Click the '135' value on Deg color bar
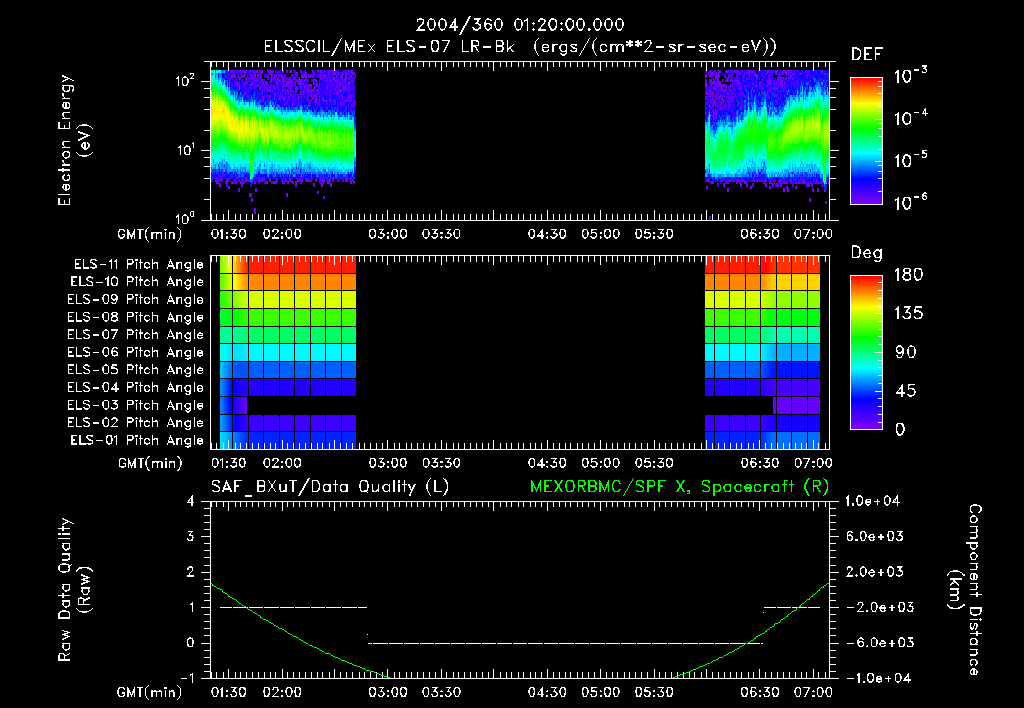This screenshot has height=708, width=1024. (x=908, y=314)
